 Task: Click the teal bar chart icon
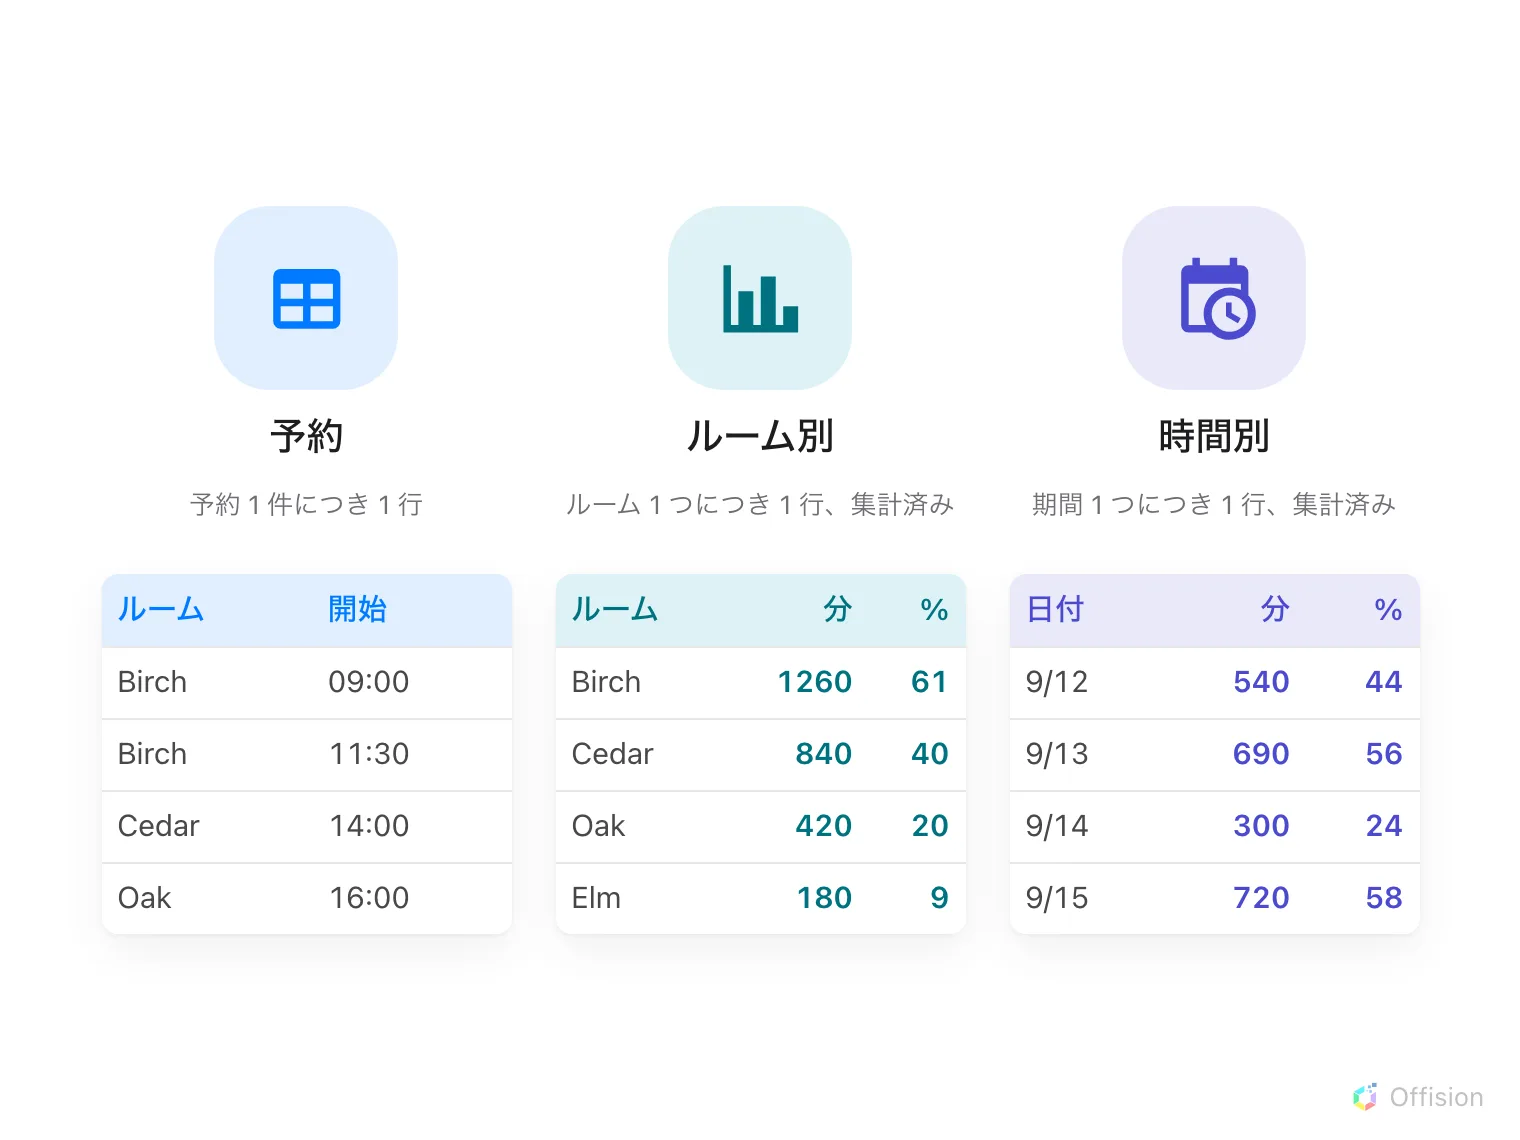(760, 298)
